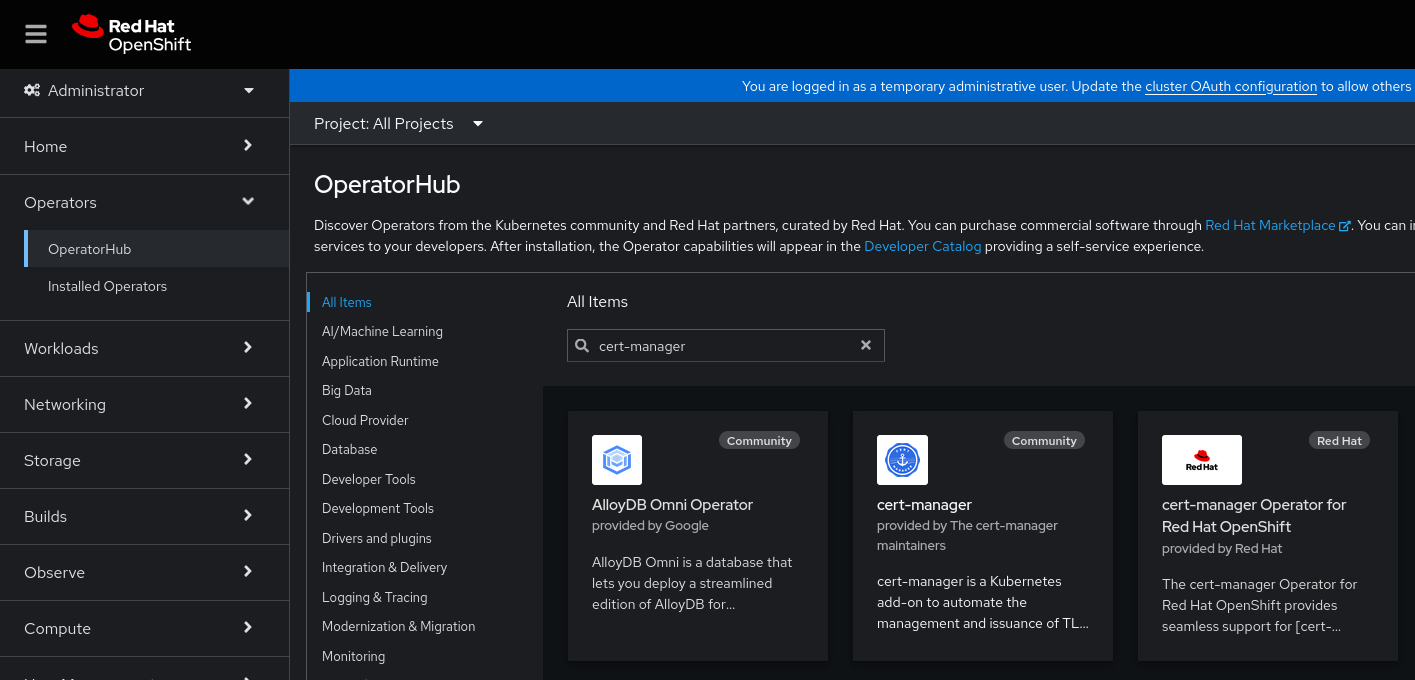Select AI/Machine Learning category
The height and width of the screenshot is (680, 1415).
[382, 331]
